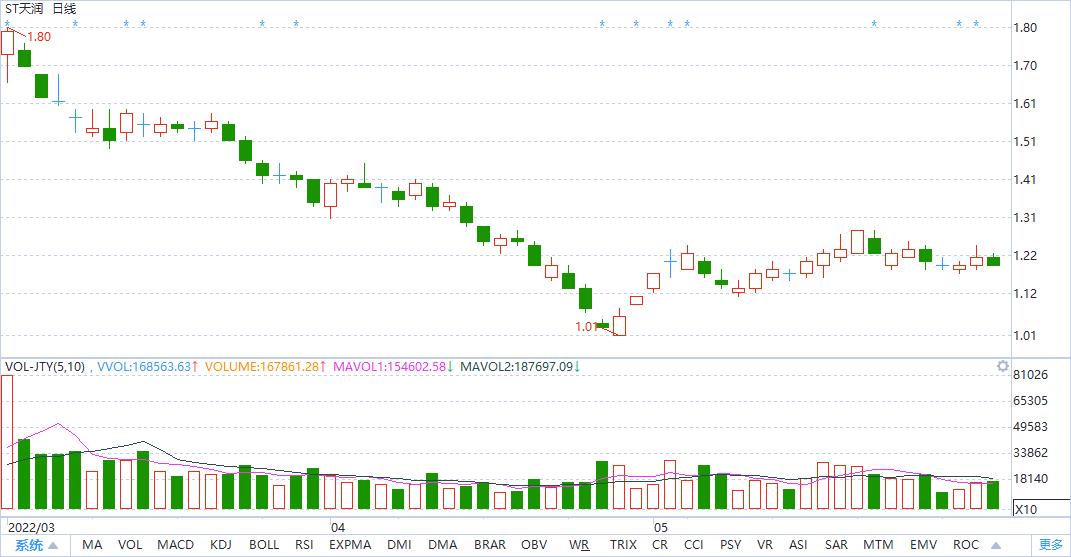Viewport: 1071px width, 557px height.
Task: Open the VR indicator
Action: point(765,545)
